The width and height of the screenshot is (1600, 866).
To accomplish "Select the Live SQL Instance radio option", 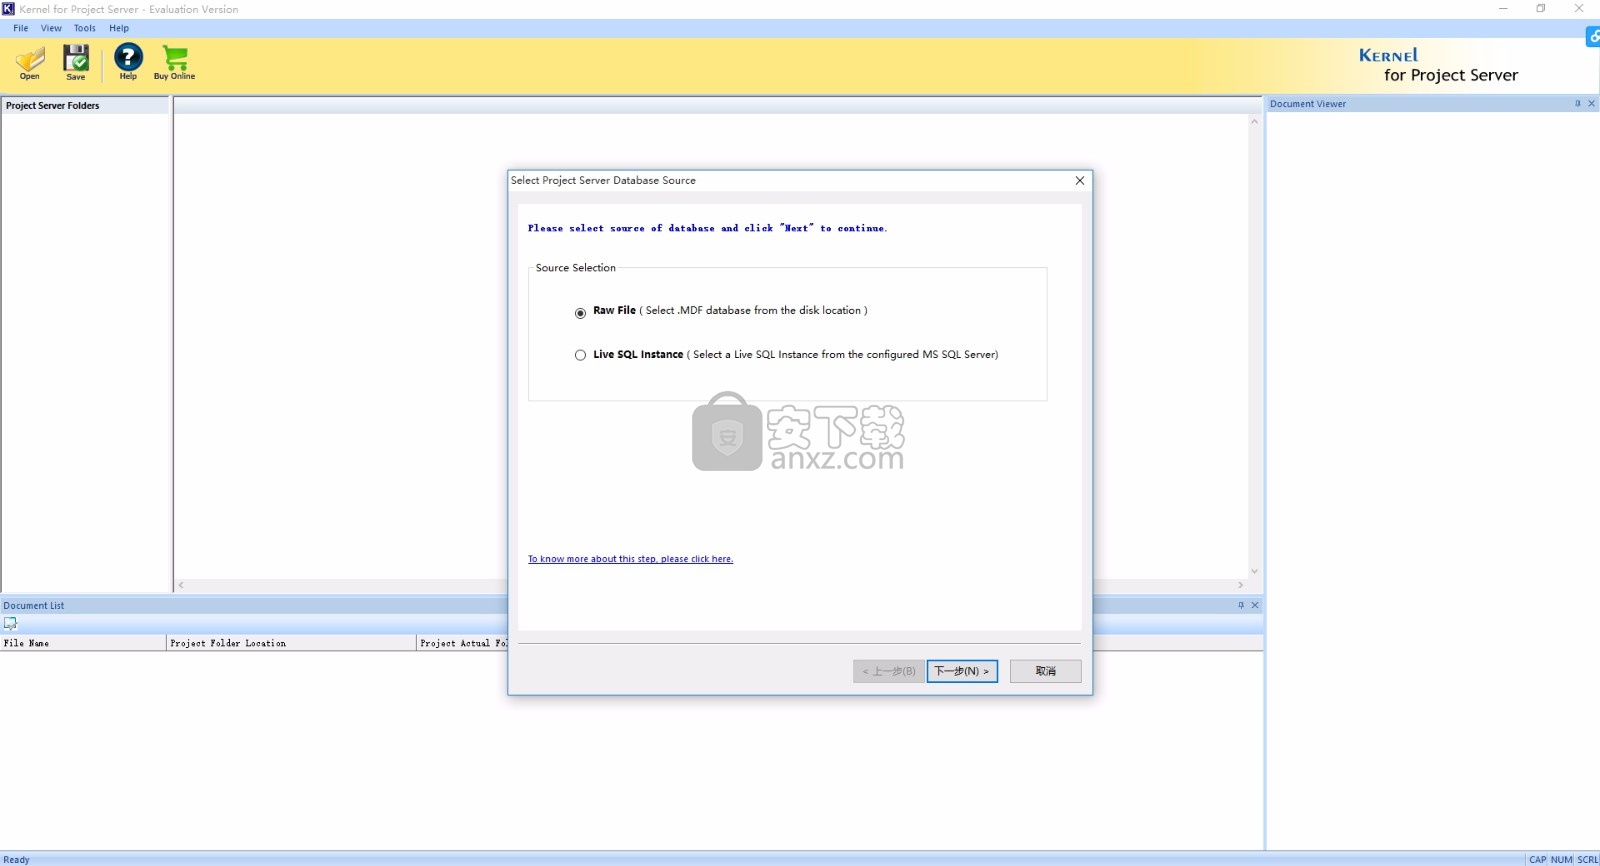I will pyautogui.click(x=580, y=355).
